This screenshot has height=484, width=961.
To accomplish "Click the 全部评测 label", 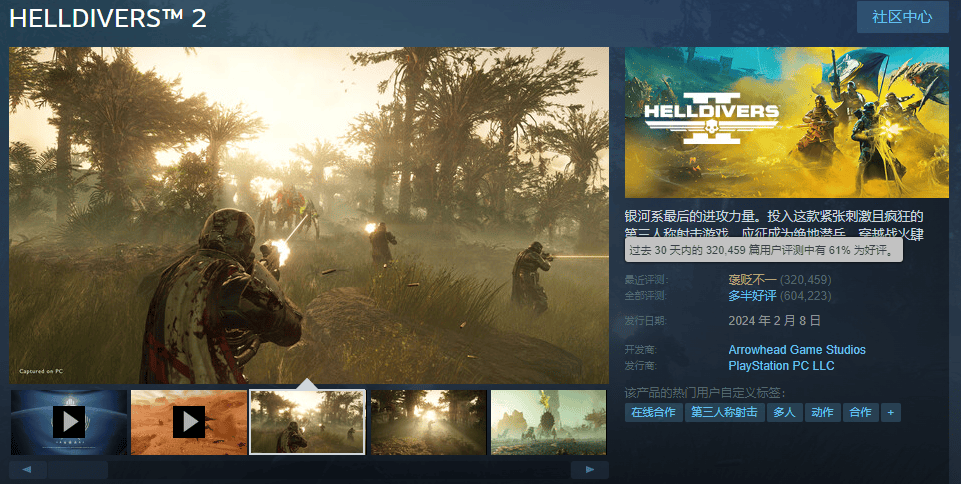I will tap(645, 296).
